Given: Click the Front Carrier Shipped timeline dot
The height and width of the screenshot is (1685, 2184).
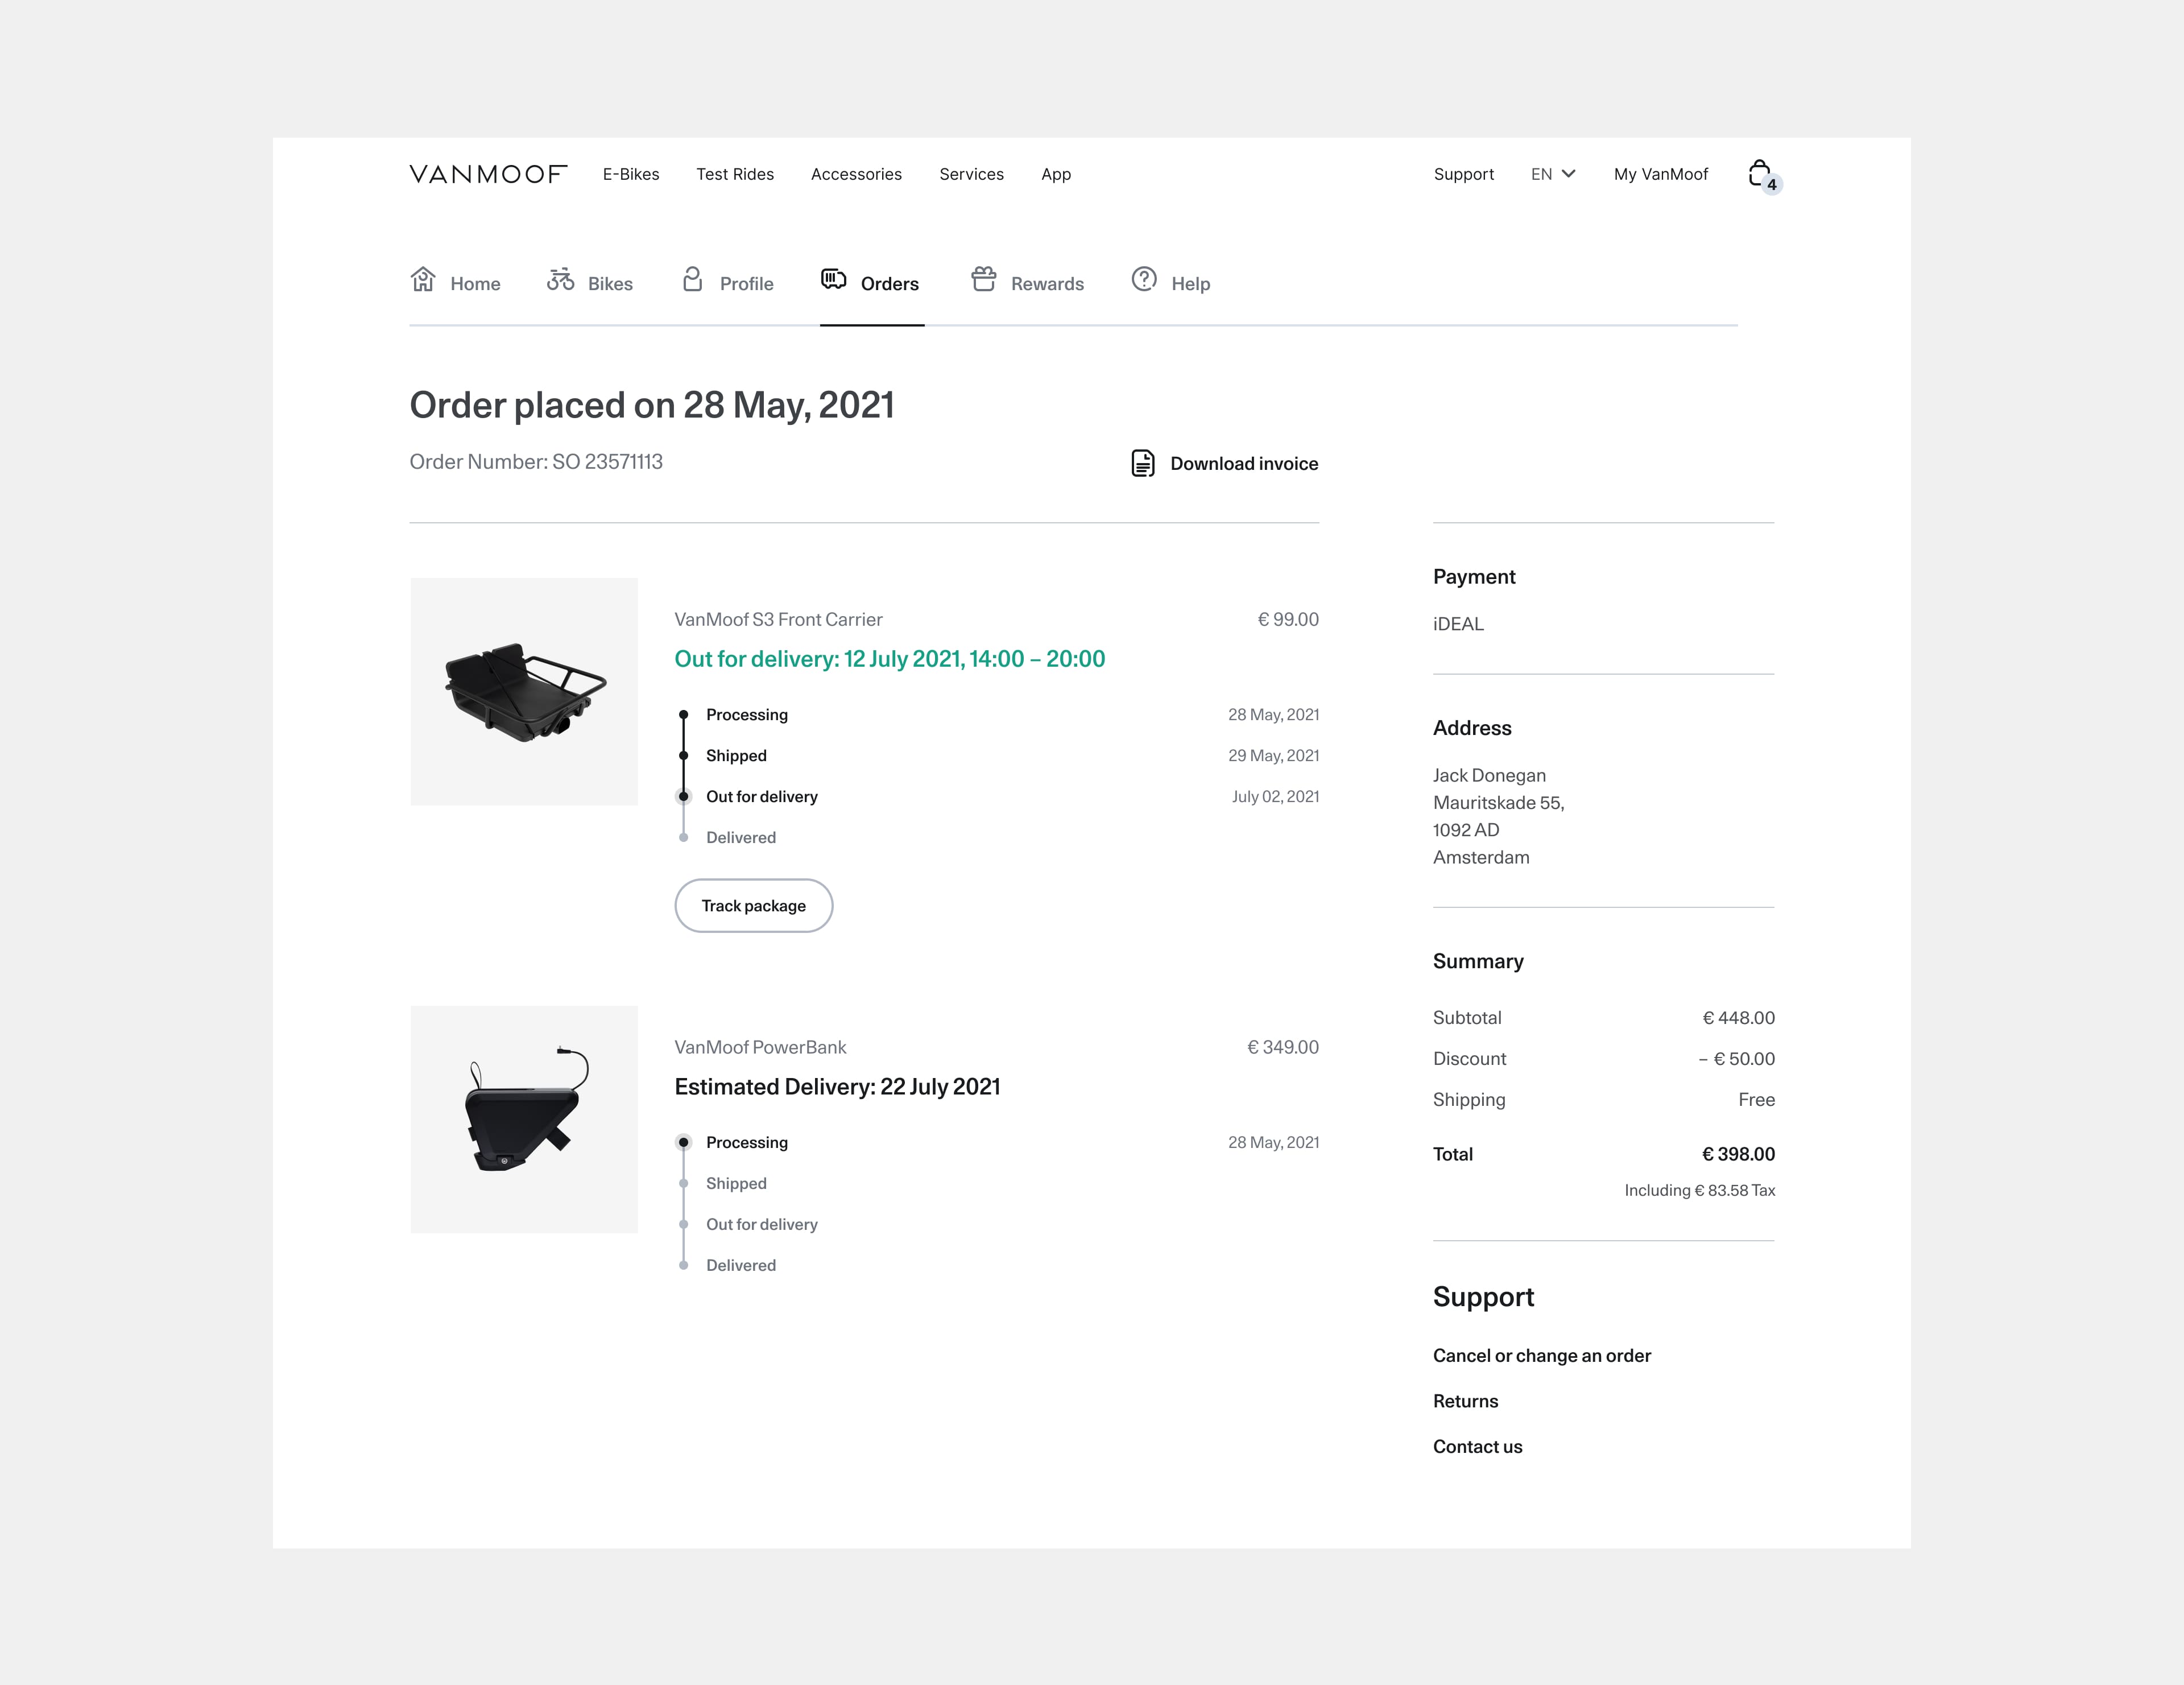Looking at the screenshot, I should click(684, 756).
